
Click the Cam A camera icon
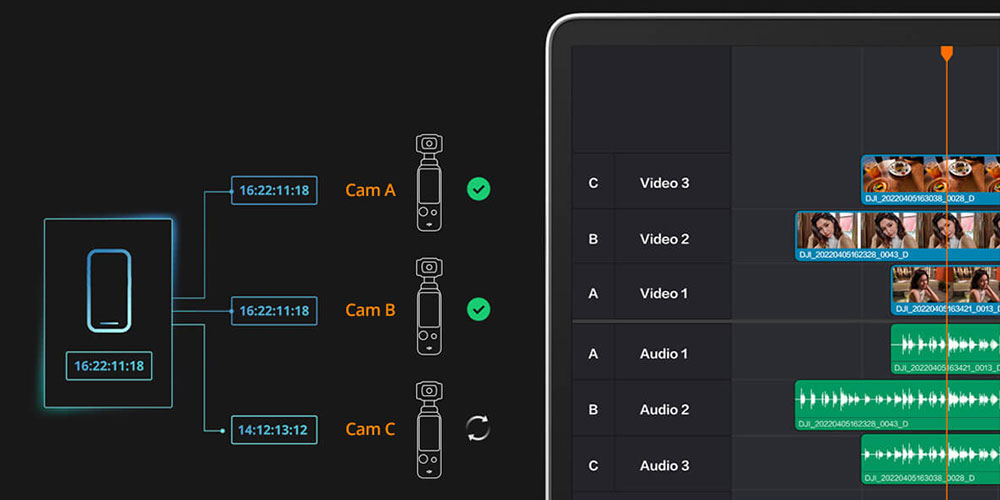(x=429, y=183)
